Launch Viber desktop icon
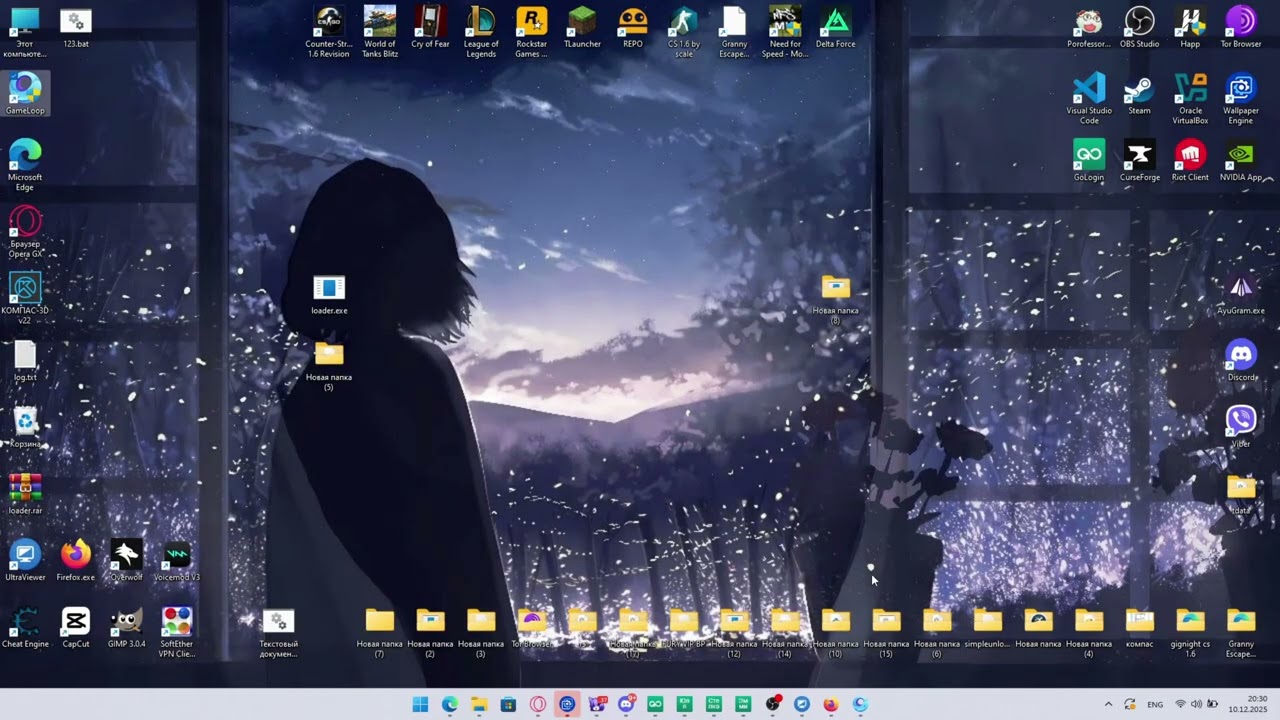 (x=1241, y=428)
